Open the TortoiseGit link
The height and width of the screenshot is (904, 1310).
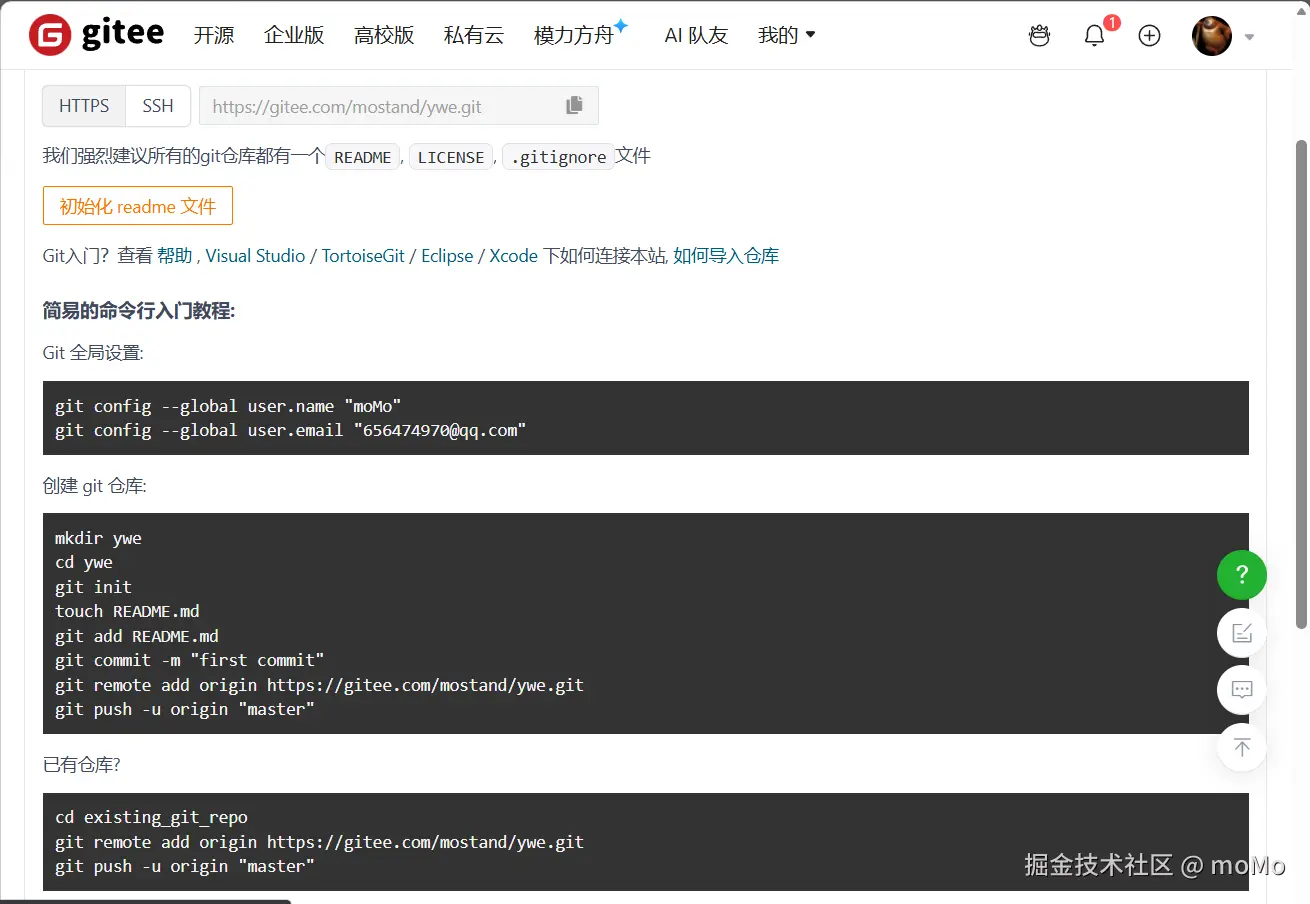click(363, 256)
